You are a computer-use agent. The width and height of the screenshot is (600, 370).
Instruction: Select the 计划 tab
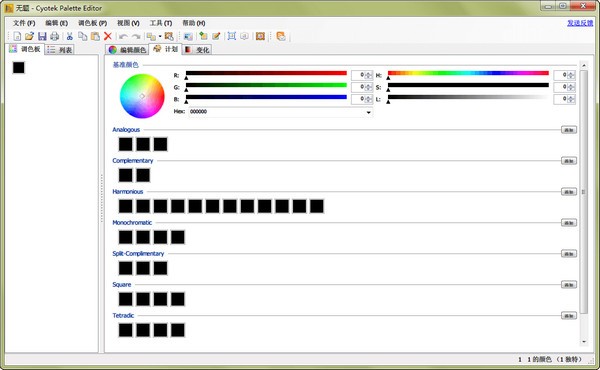165,49
